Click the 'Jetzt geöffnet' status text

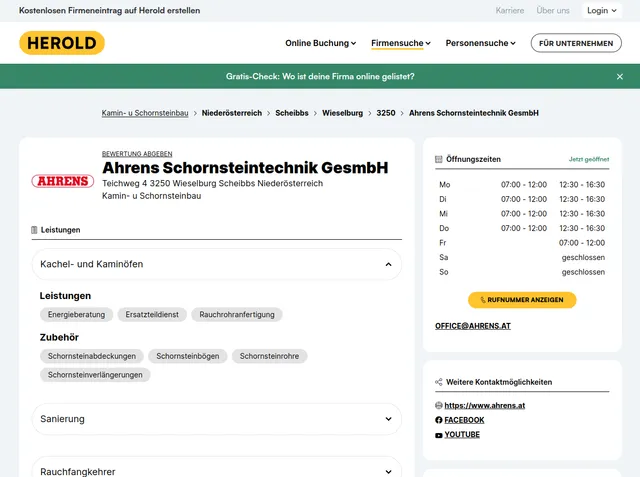589,159
